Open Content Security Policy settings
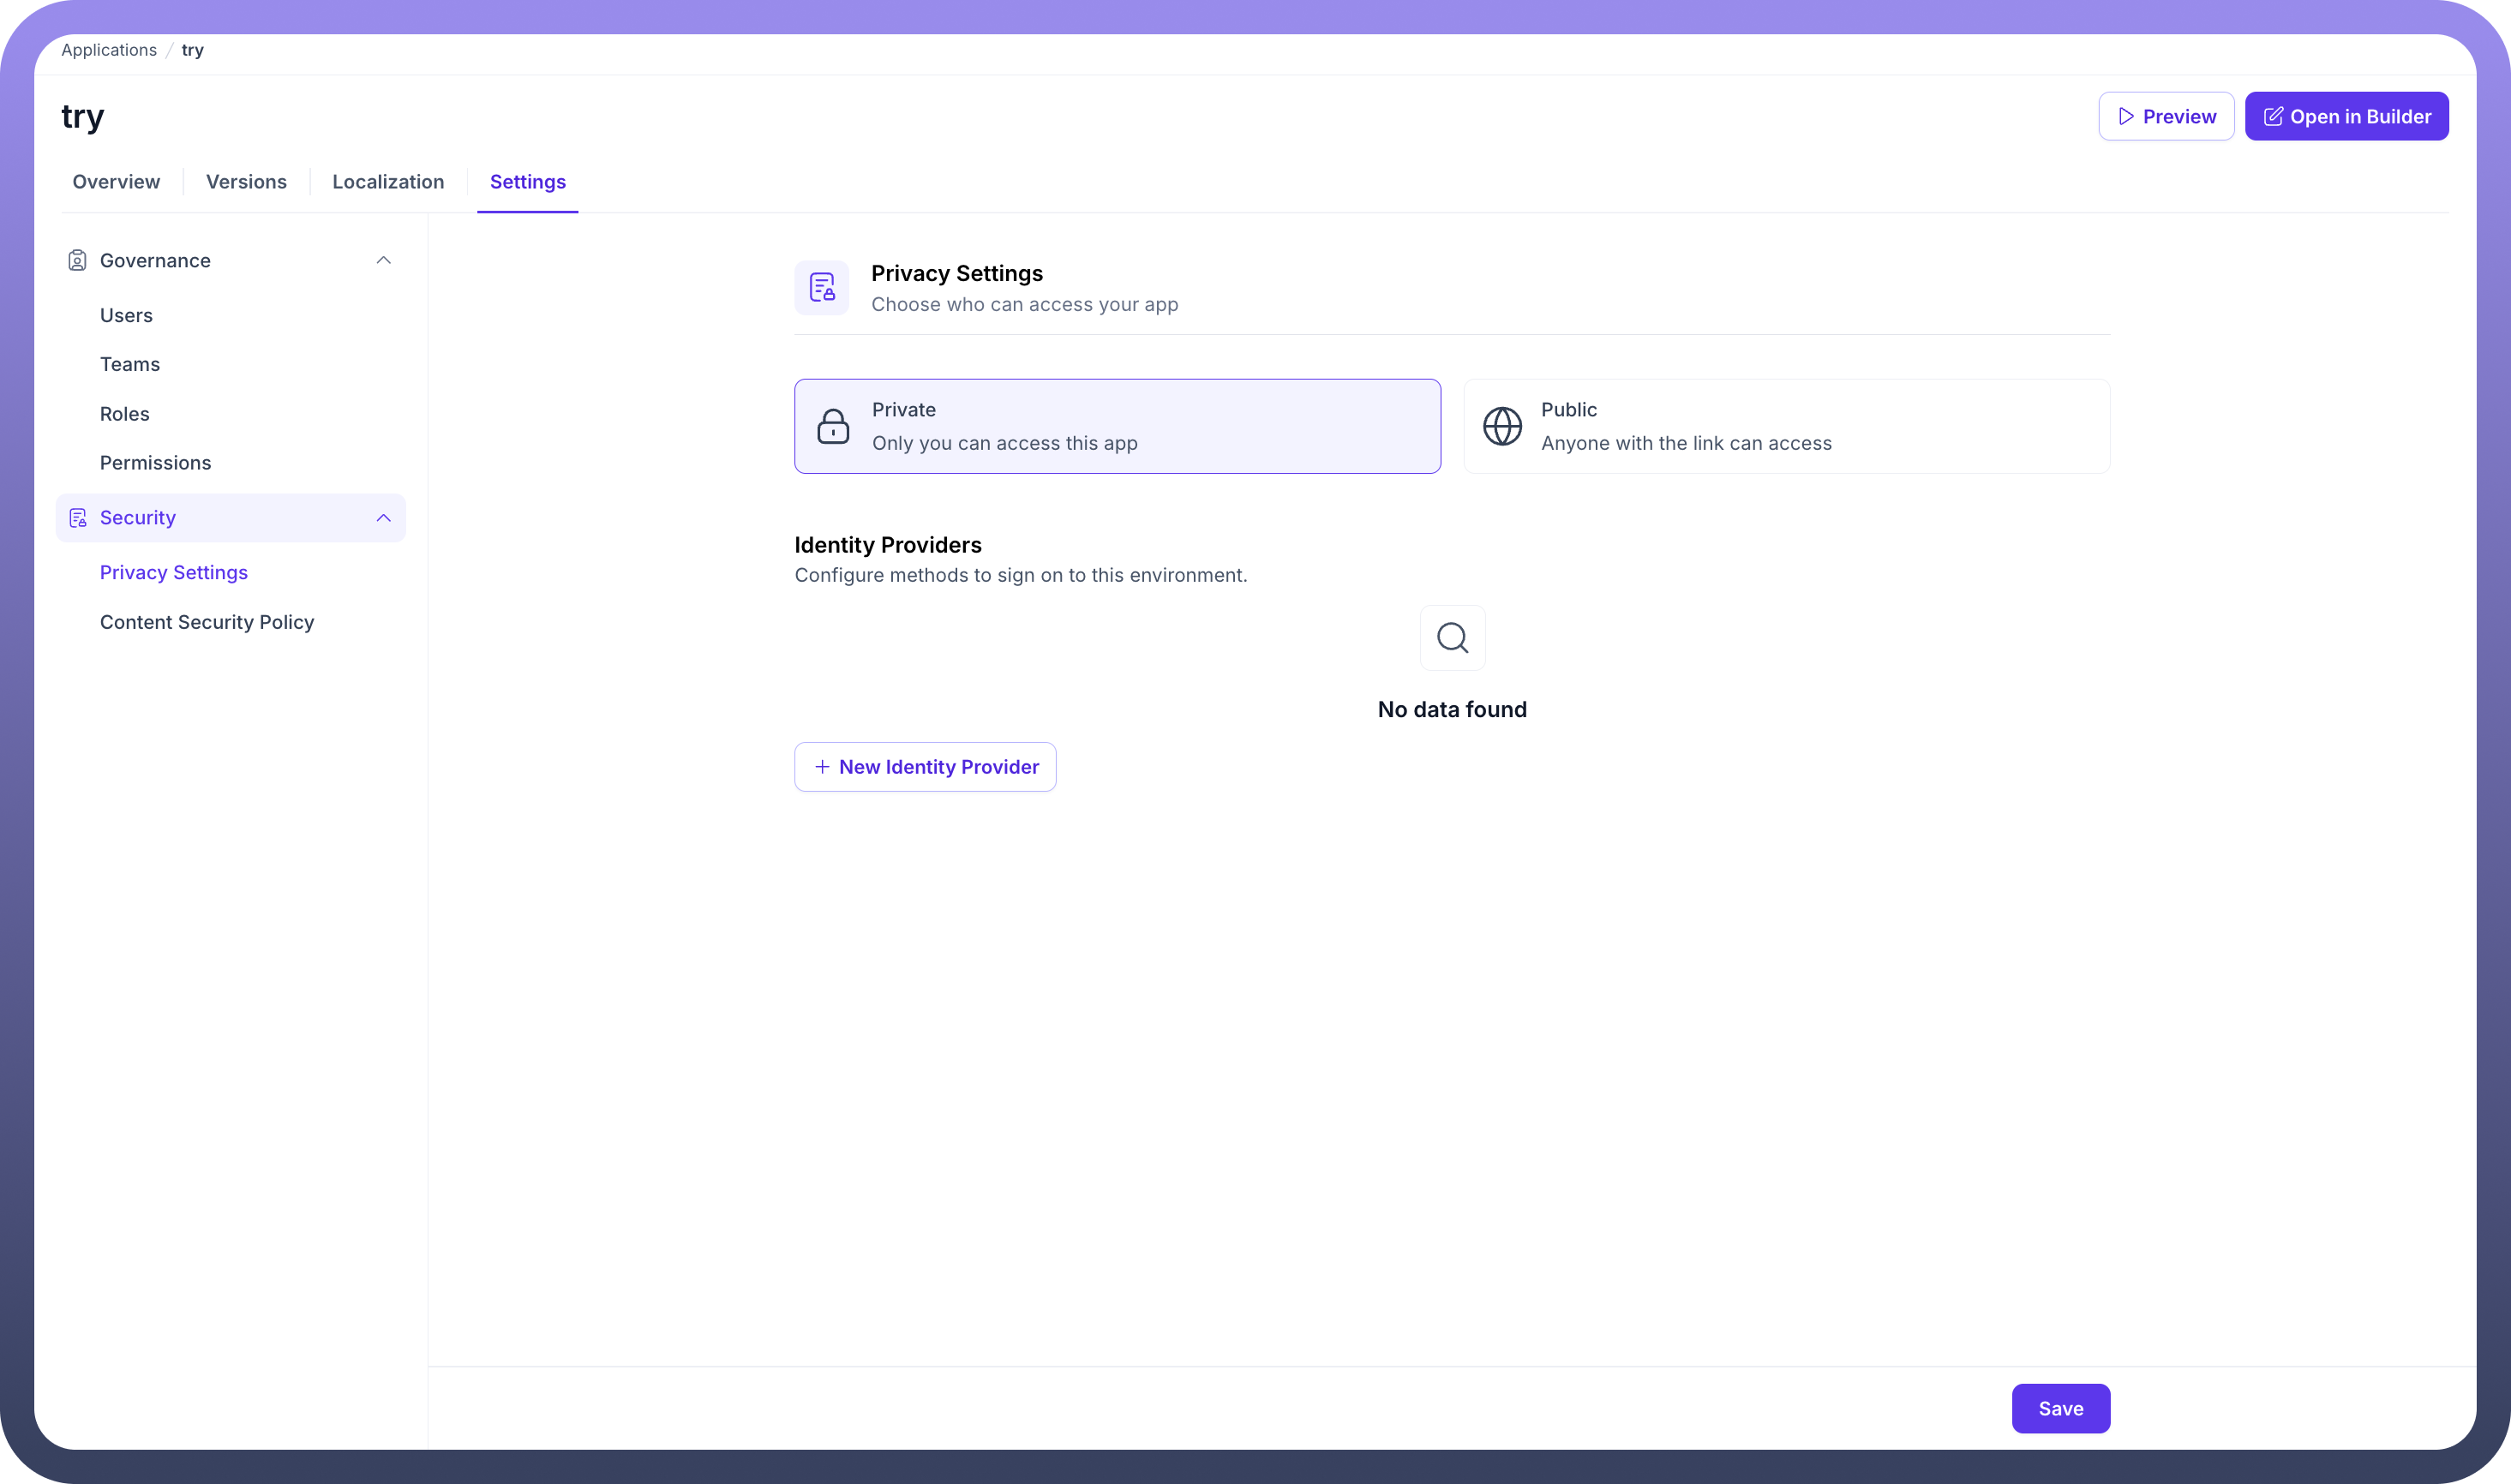The image size is (2511, 1484). pos(207,622)
